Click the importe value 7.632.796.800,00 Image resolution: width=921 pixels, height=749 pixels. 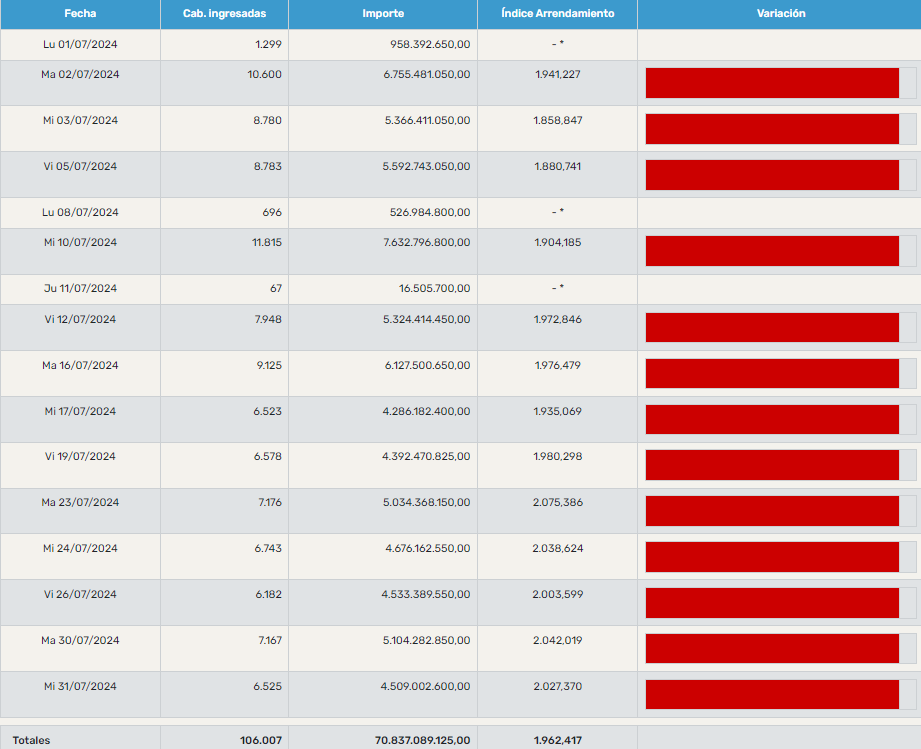click(x=427, y=242)
